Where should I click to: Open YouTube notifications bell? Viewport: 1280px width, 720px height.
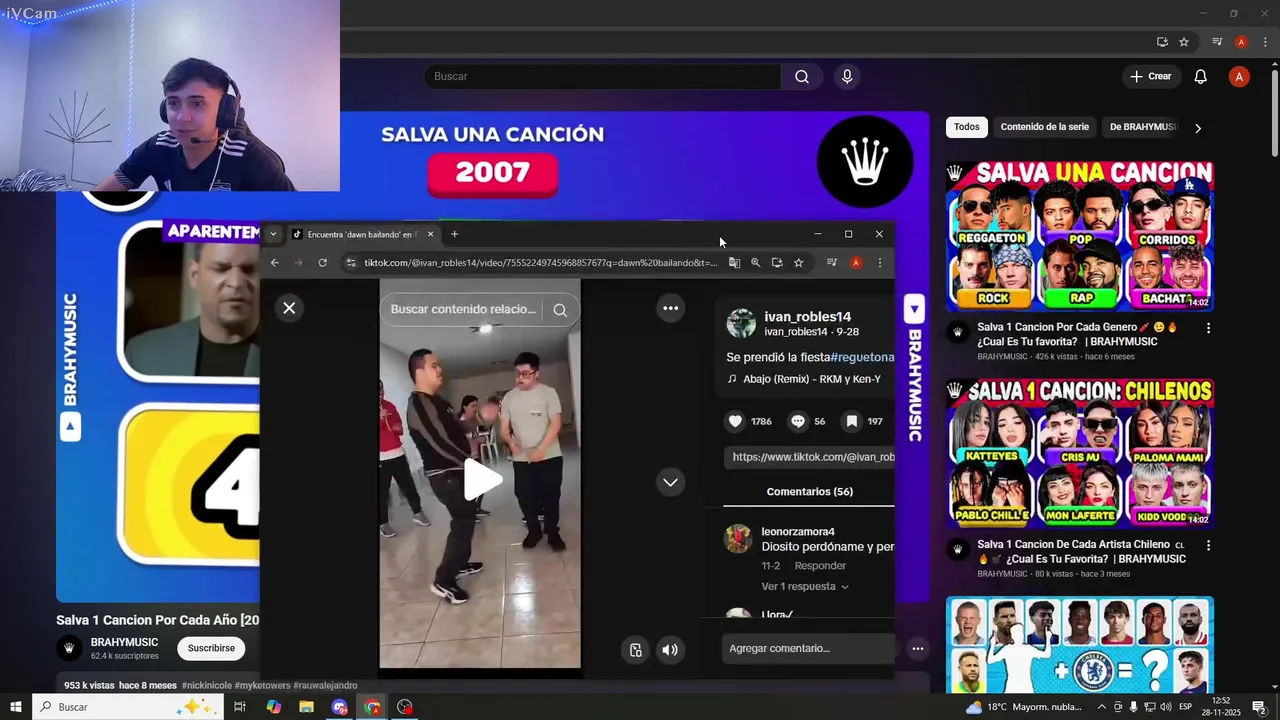coord(1201,77)
